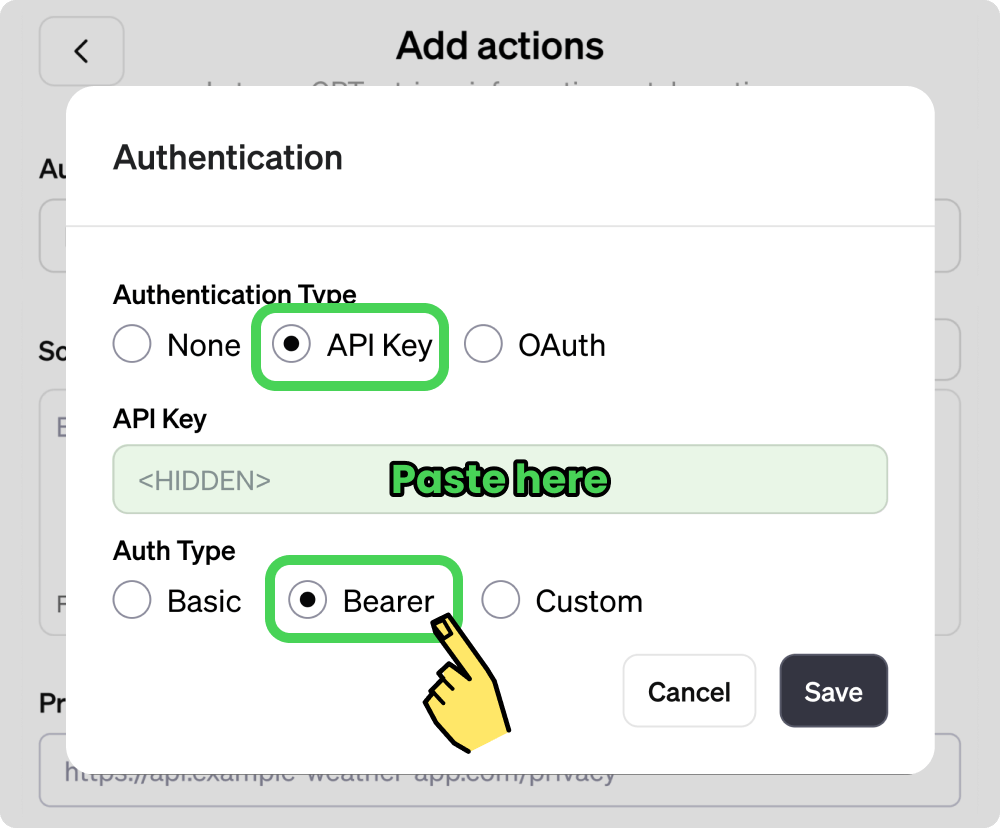The width and height of the screenshot is (1000, 828).
Task: Click the Add actions page title
Action: pos(500,46)
